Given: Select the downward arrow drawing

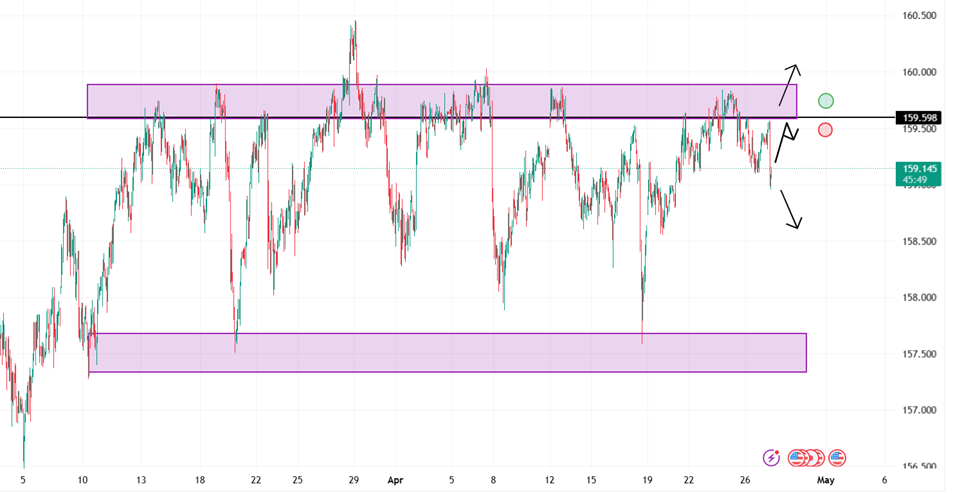Looking at the screenshot, I should click(x=791, y=209).
